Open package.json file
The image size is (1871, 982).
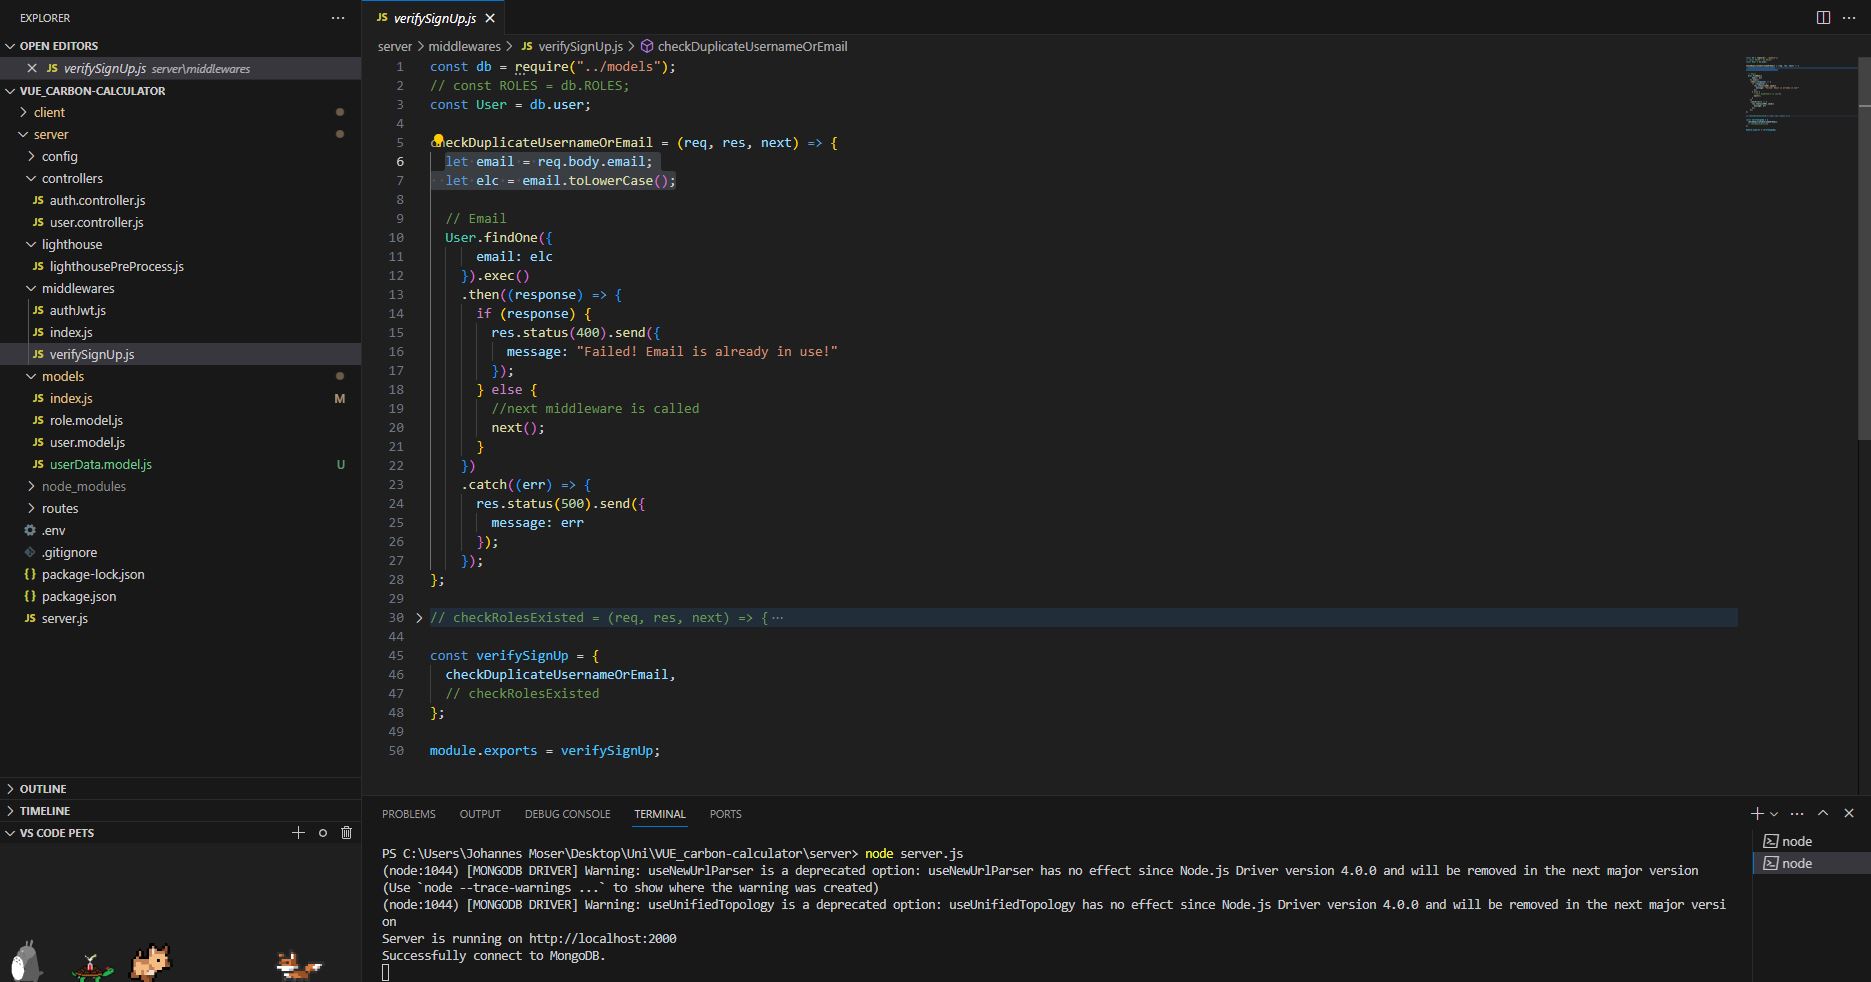coord(180,596)
